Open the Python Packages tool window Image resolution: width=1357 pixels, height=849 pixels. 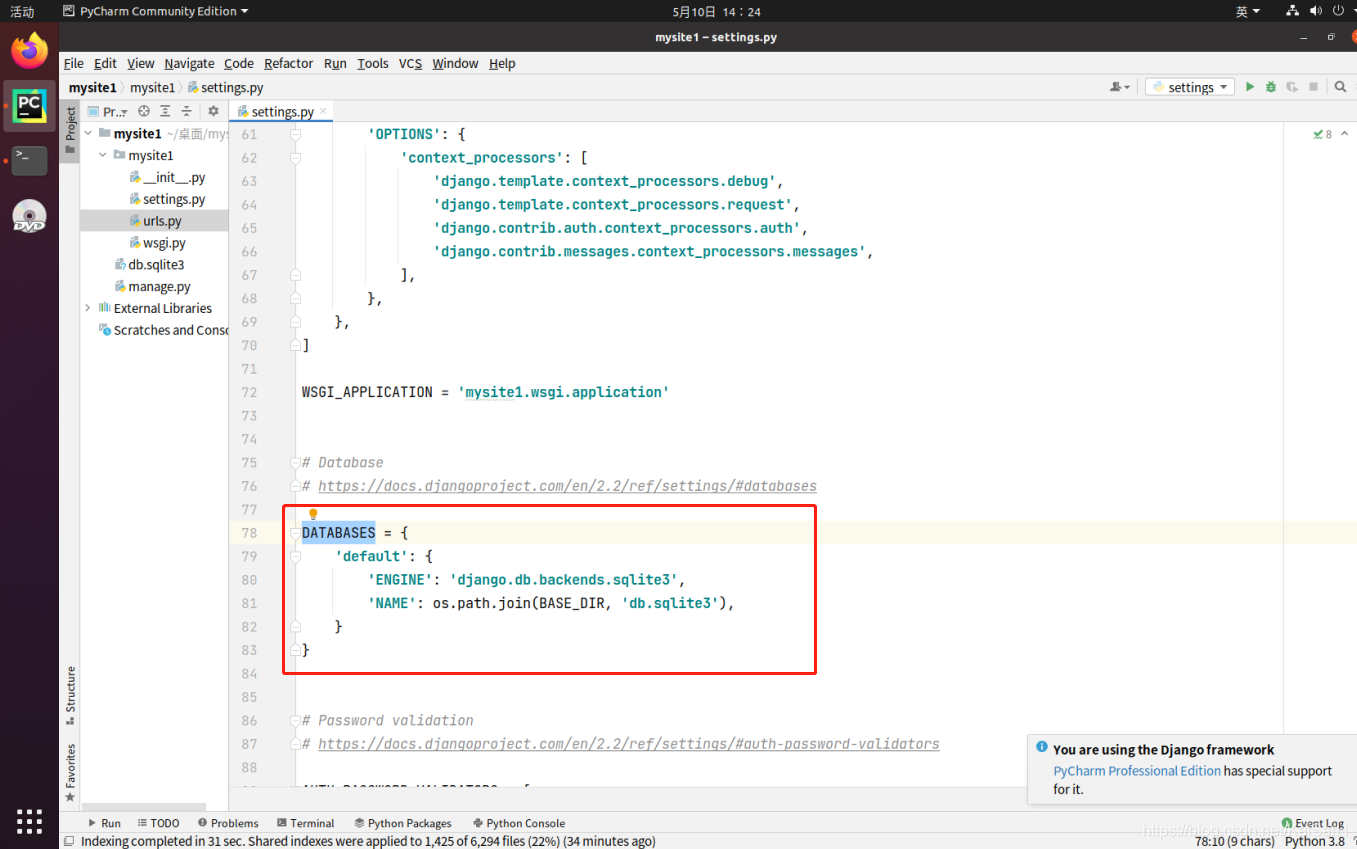pyautogui.click(x=403, y=823)
